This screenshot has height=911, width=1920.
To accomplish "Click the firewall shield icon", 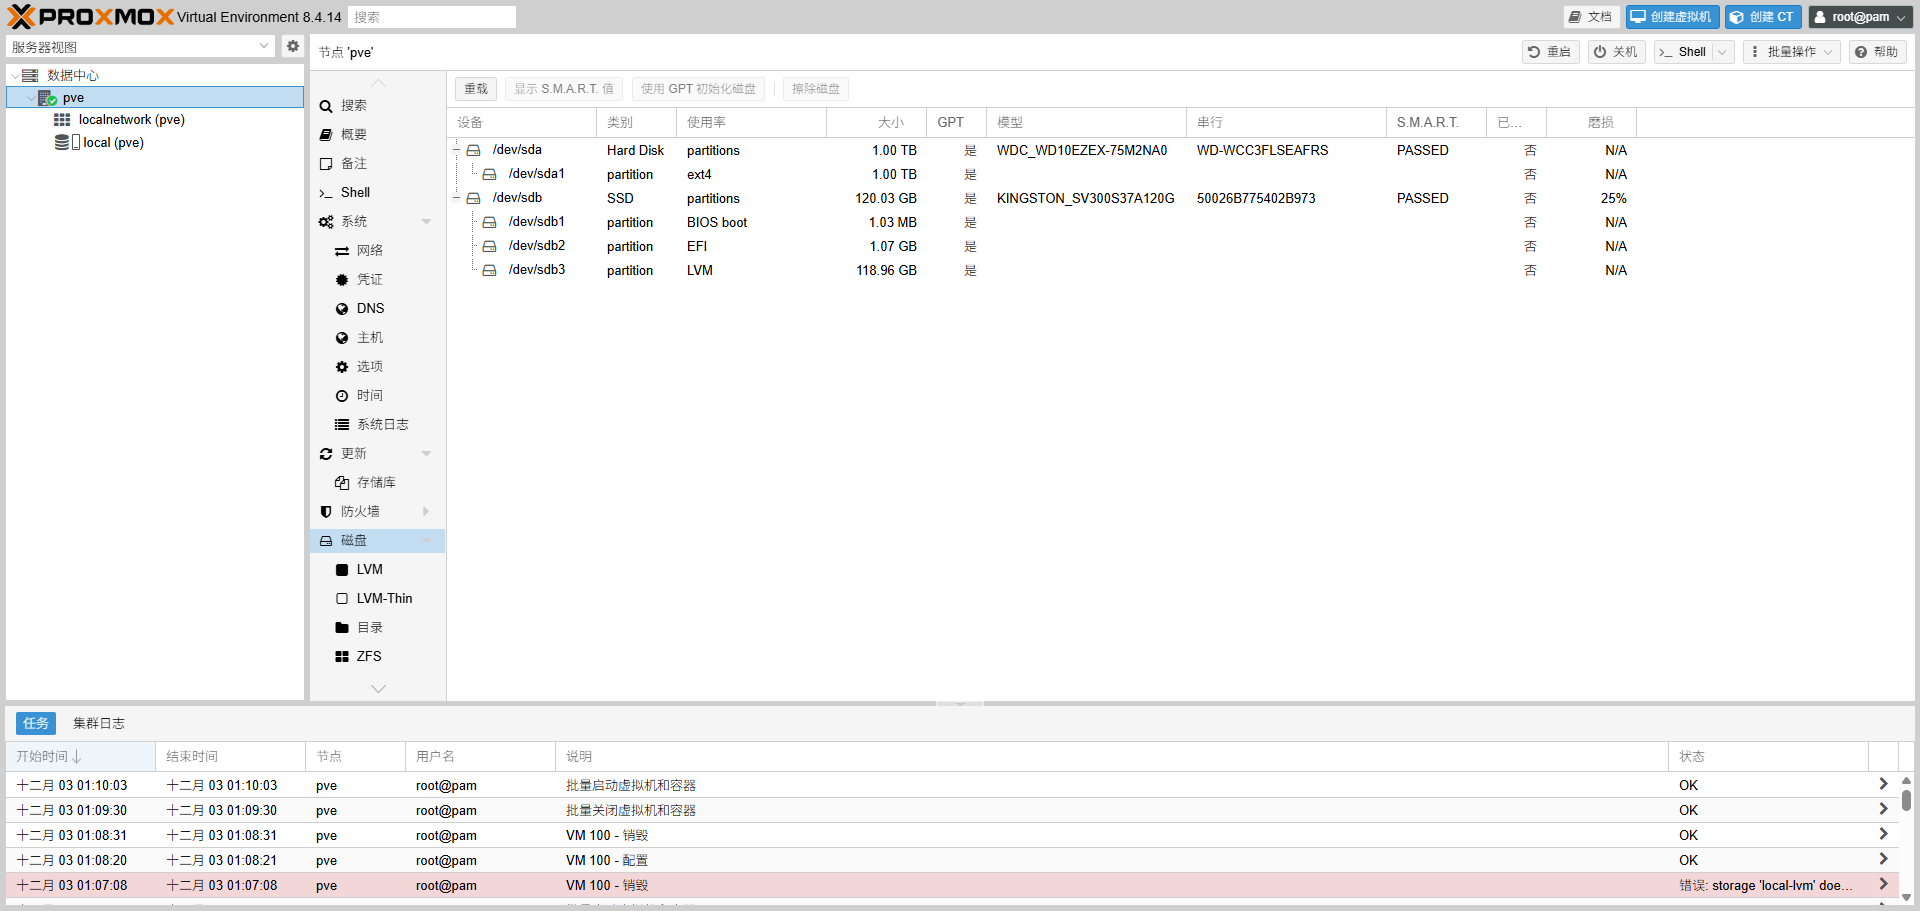I will coord(326,512).
